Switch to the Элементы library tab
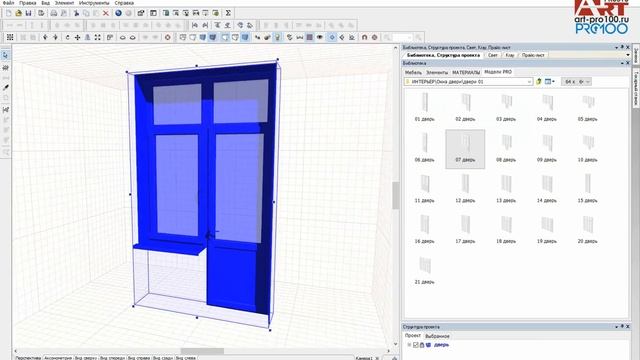The width and height of the screenshot is (640, 360). pos(437,72)
